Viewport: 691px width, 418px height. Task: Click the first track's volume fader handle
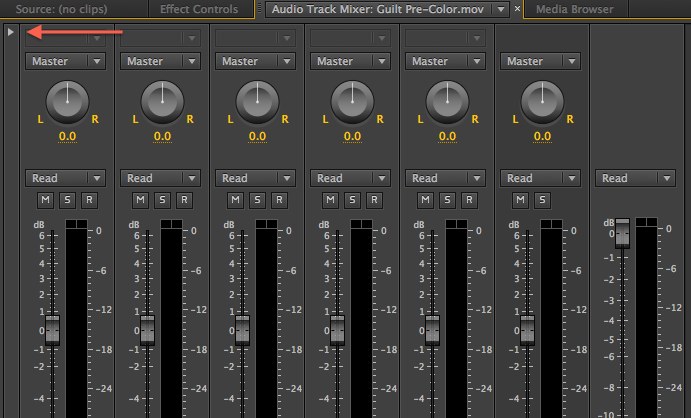click(53, 329)
